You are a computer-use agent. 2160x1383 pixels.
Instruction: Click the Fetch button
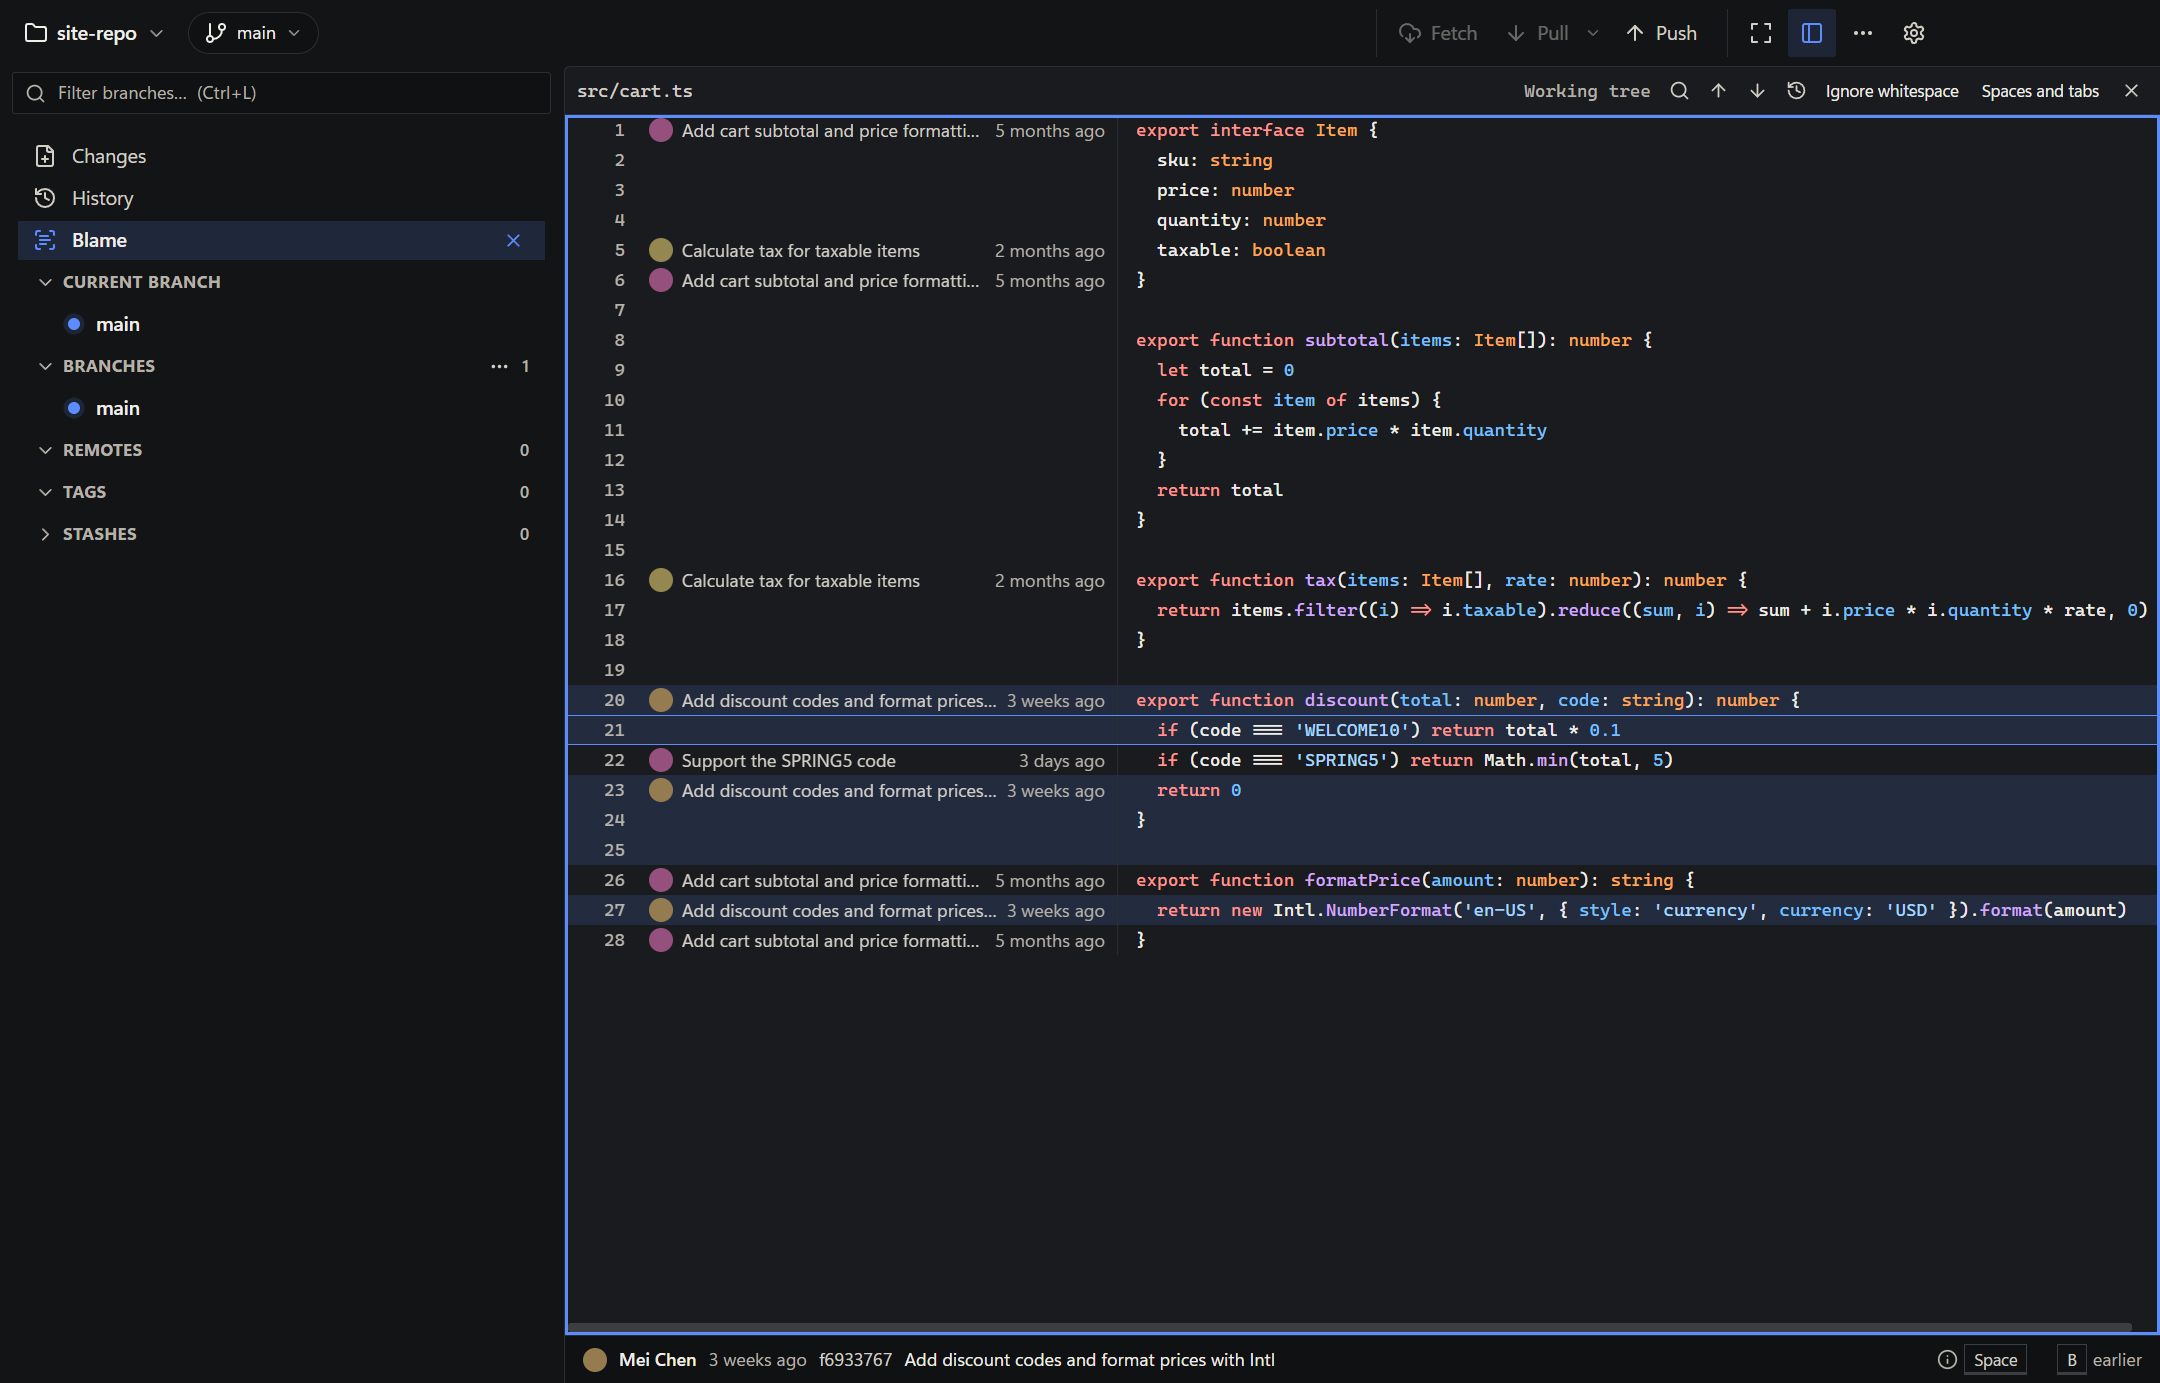(x=1437, y=33)
